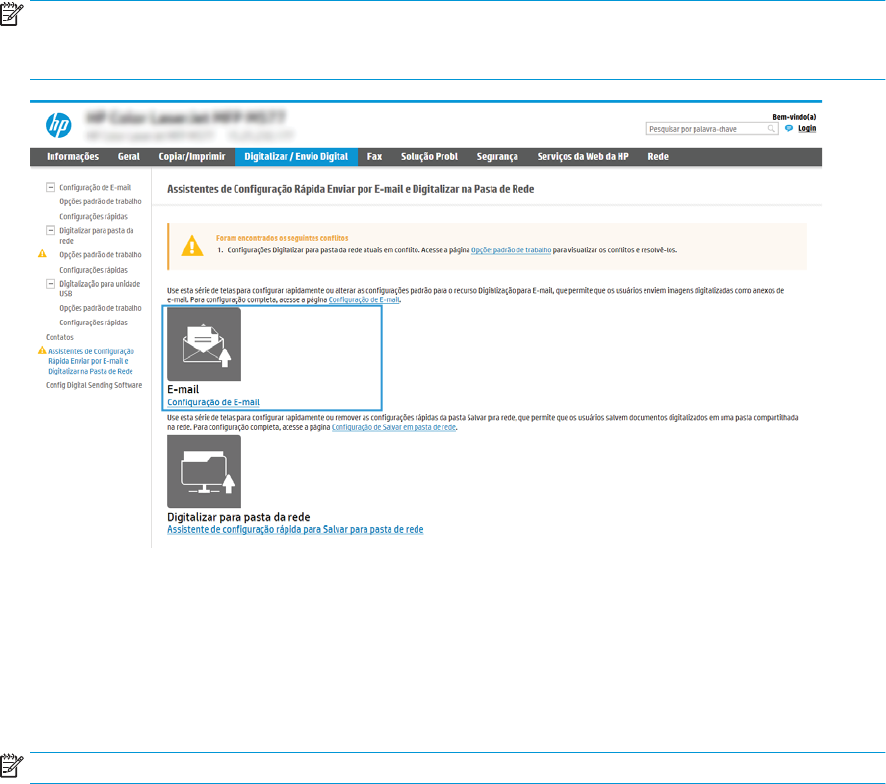This screenshot has width=886, height=784.
Task: Open Config Digital Sending Software item
Action: tap(94, 385)
